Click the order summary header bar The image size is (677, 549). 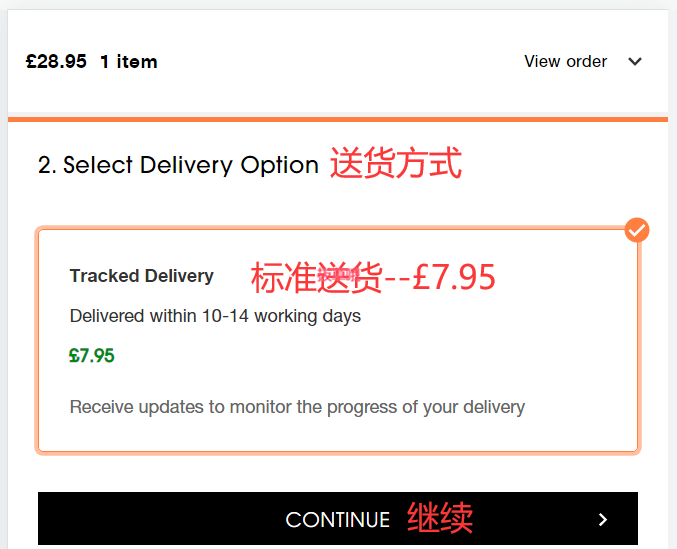(338, 61)
